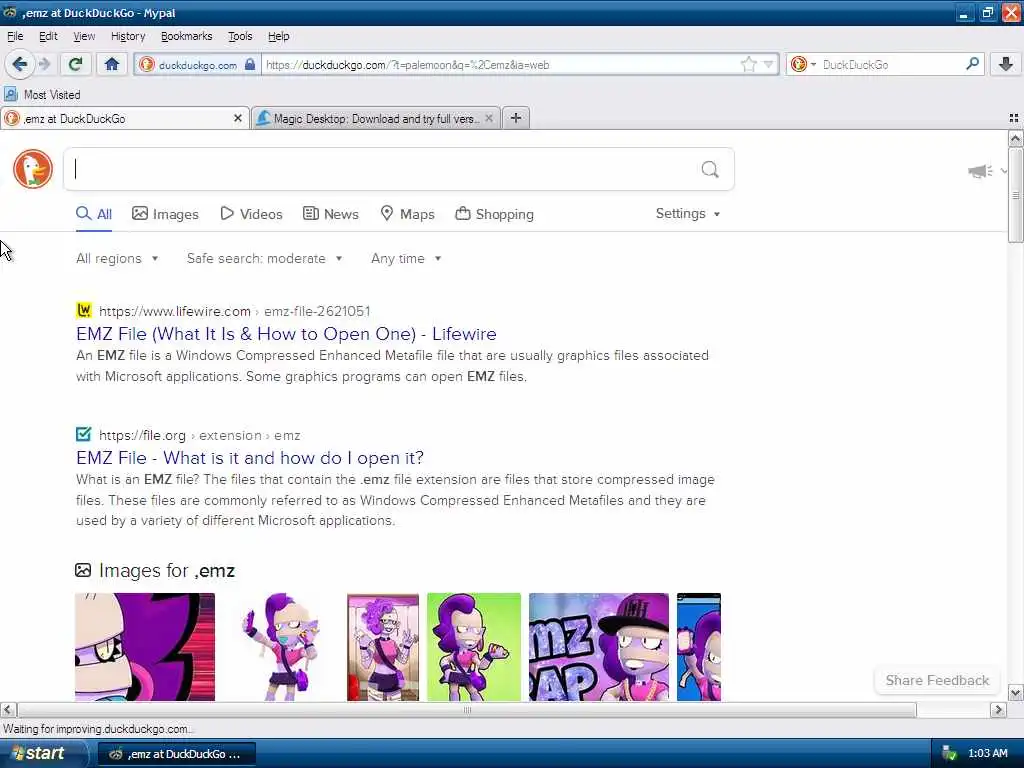Click the vertical scrollbar up arrow
Screen dimensions: 1024x768
point(1015,138)
